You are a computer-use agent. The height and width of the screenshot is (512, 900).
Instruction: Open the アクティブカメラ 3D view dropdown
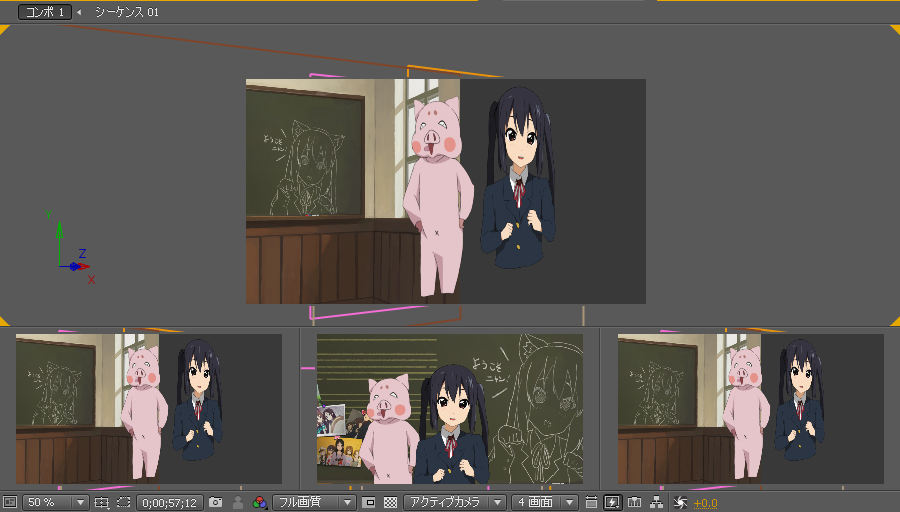coord(455,502)
